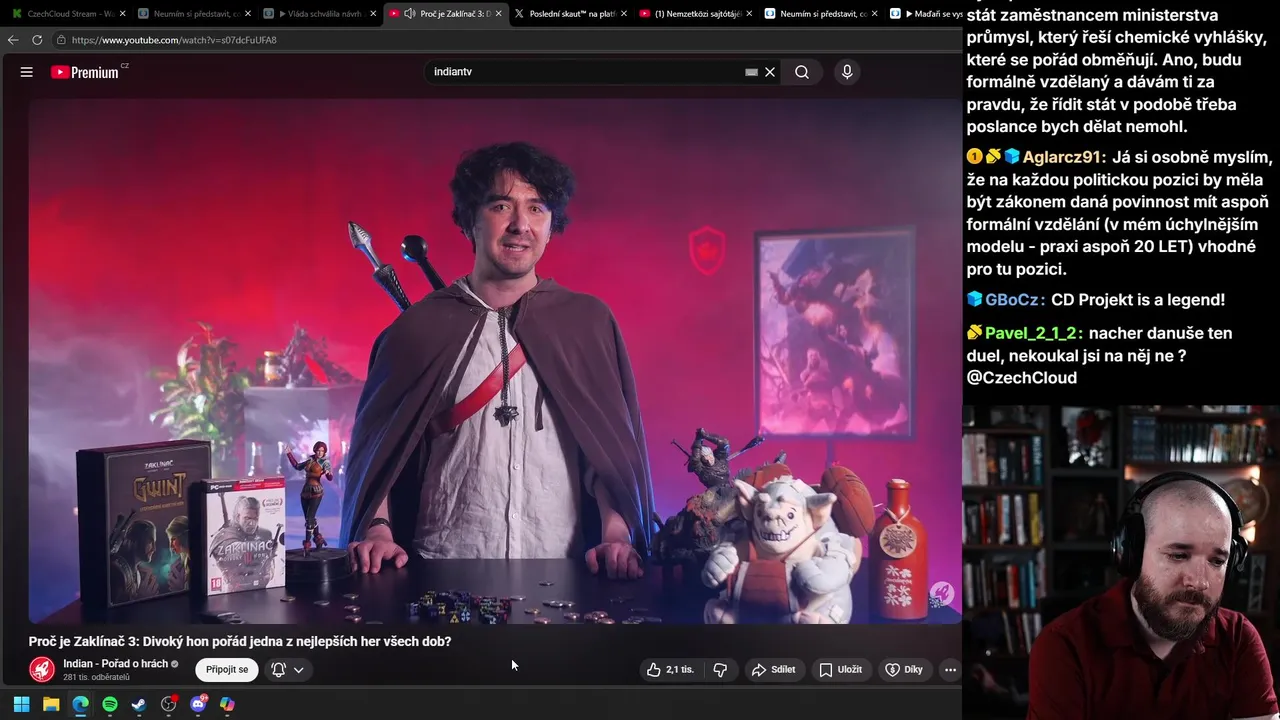
Task: Open the Copilot taskbar icon
Action: (227, 704)
